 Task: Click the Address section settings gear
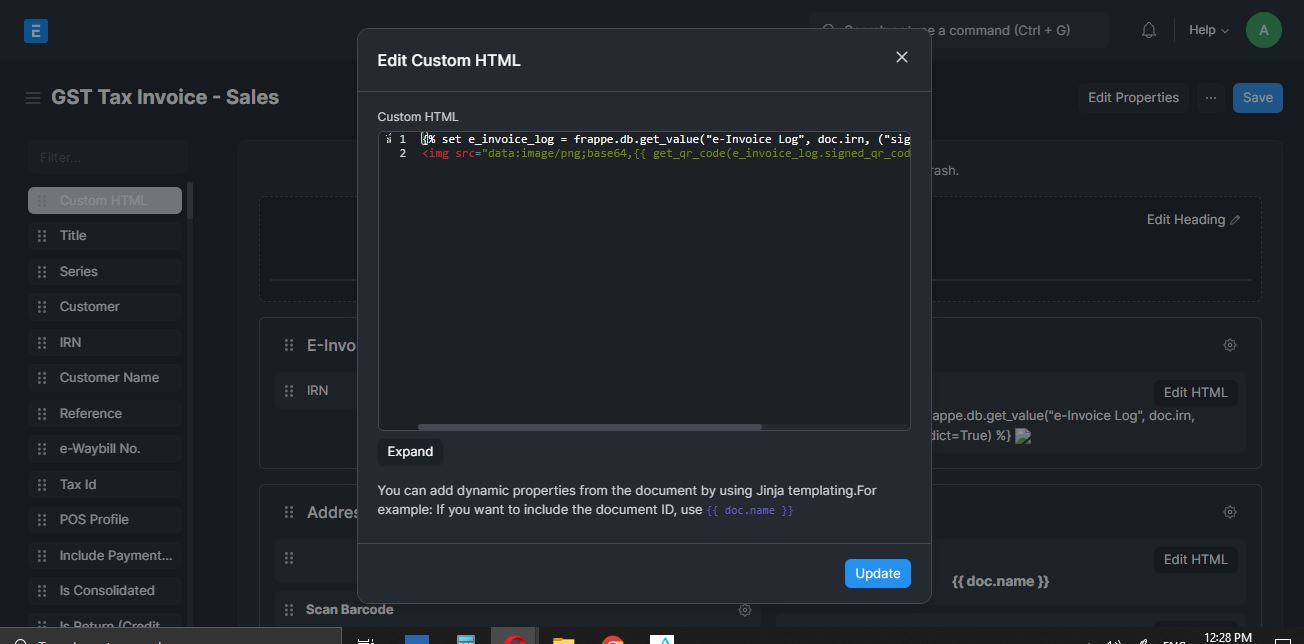[x=1229, y=511]
